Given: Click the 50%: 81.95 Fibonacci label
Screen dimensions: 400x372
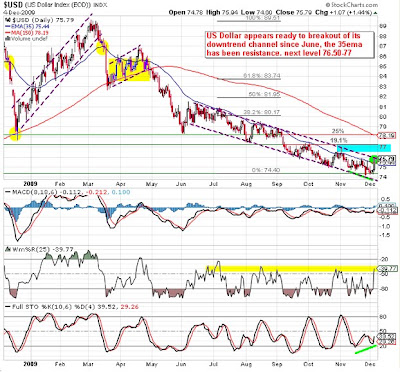Looking at the screenshot, I should [264, 94].
